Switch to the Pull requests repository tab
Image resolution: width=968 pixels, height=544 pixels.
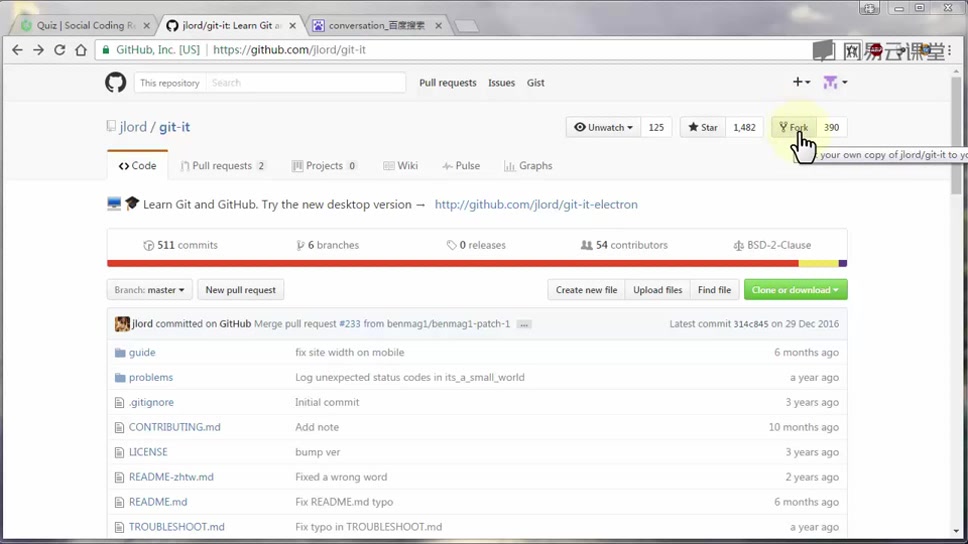(222, 165)
